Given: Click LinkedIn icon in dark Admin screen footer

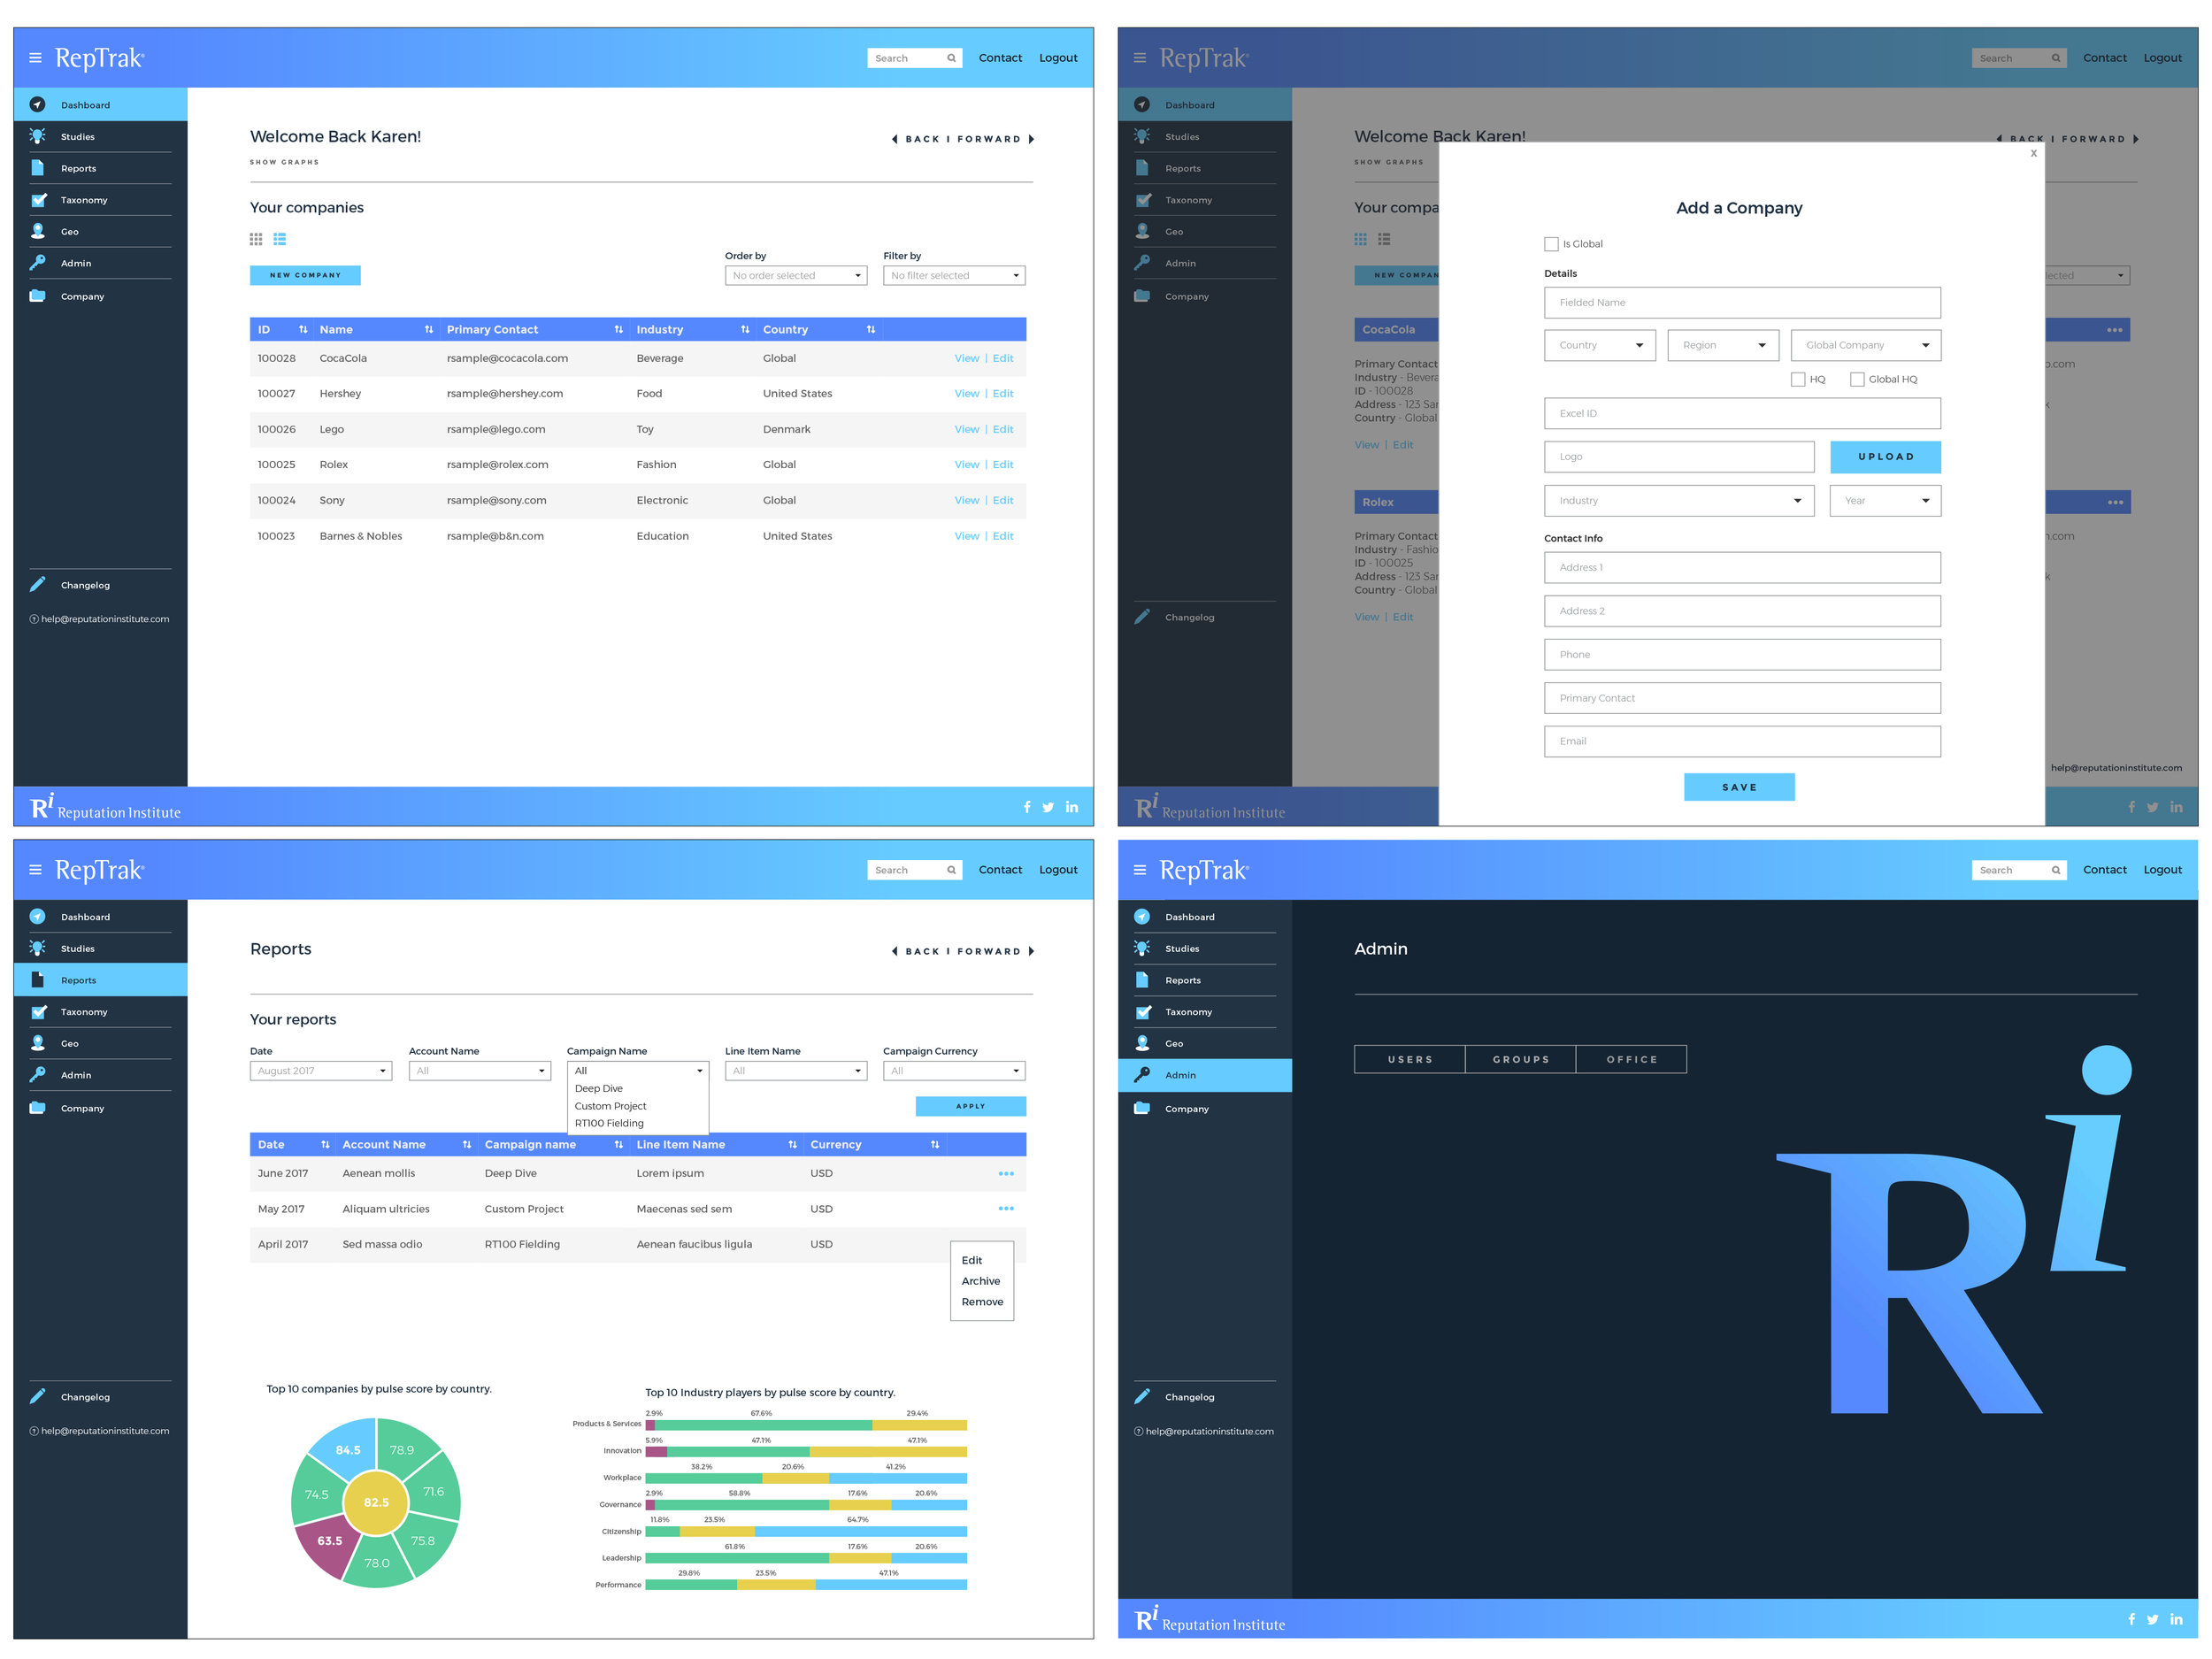Looking at the screenshot, I should pyautogui.click(x=2176, y=1619).
